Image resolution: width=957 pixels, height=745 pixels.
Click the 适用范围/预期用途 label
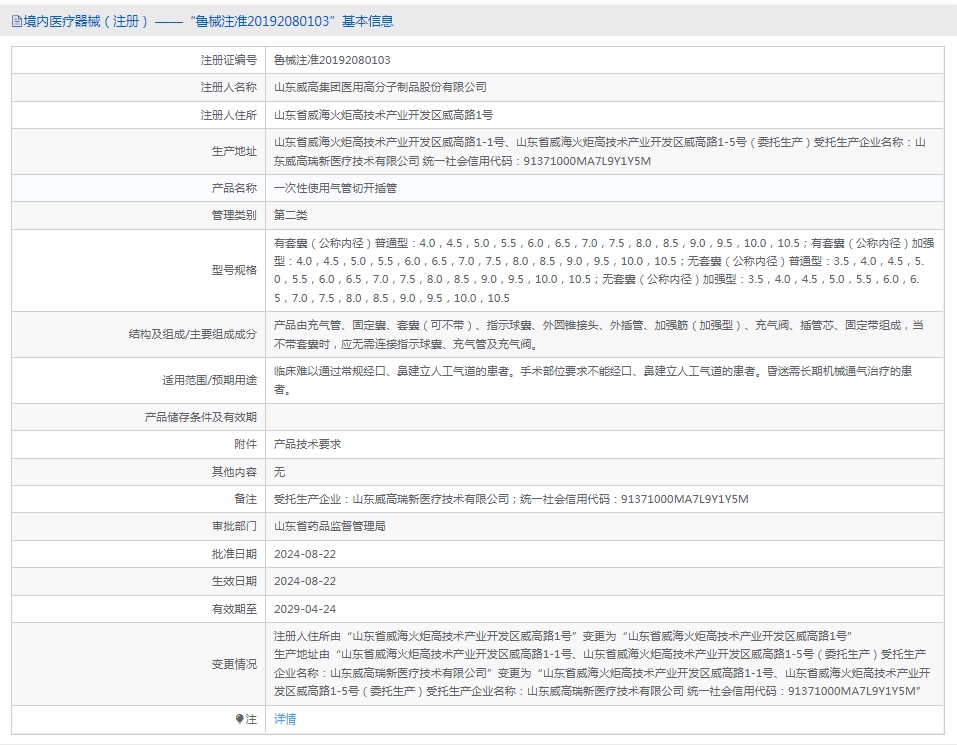pyautogui.click(x=209, y=380)
